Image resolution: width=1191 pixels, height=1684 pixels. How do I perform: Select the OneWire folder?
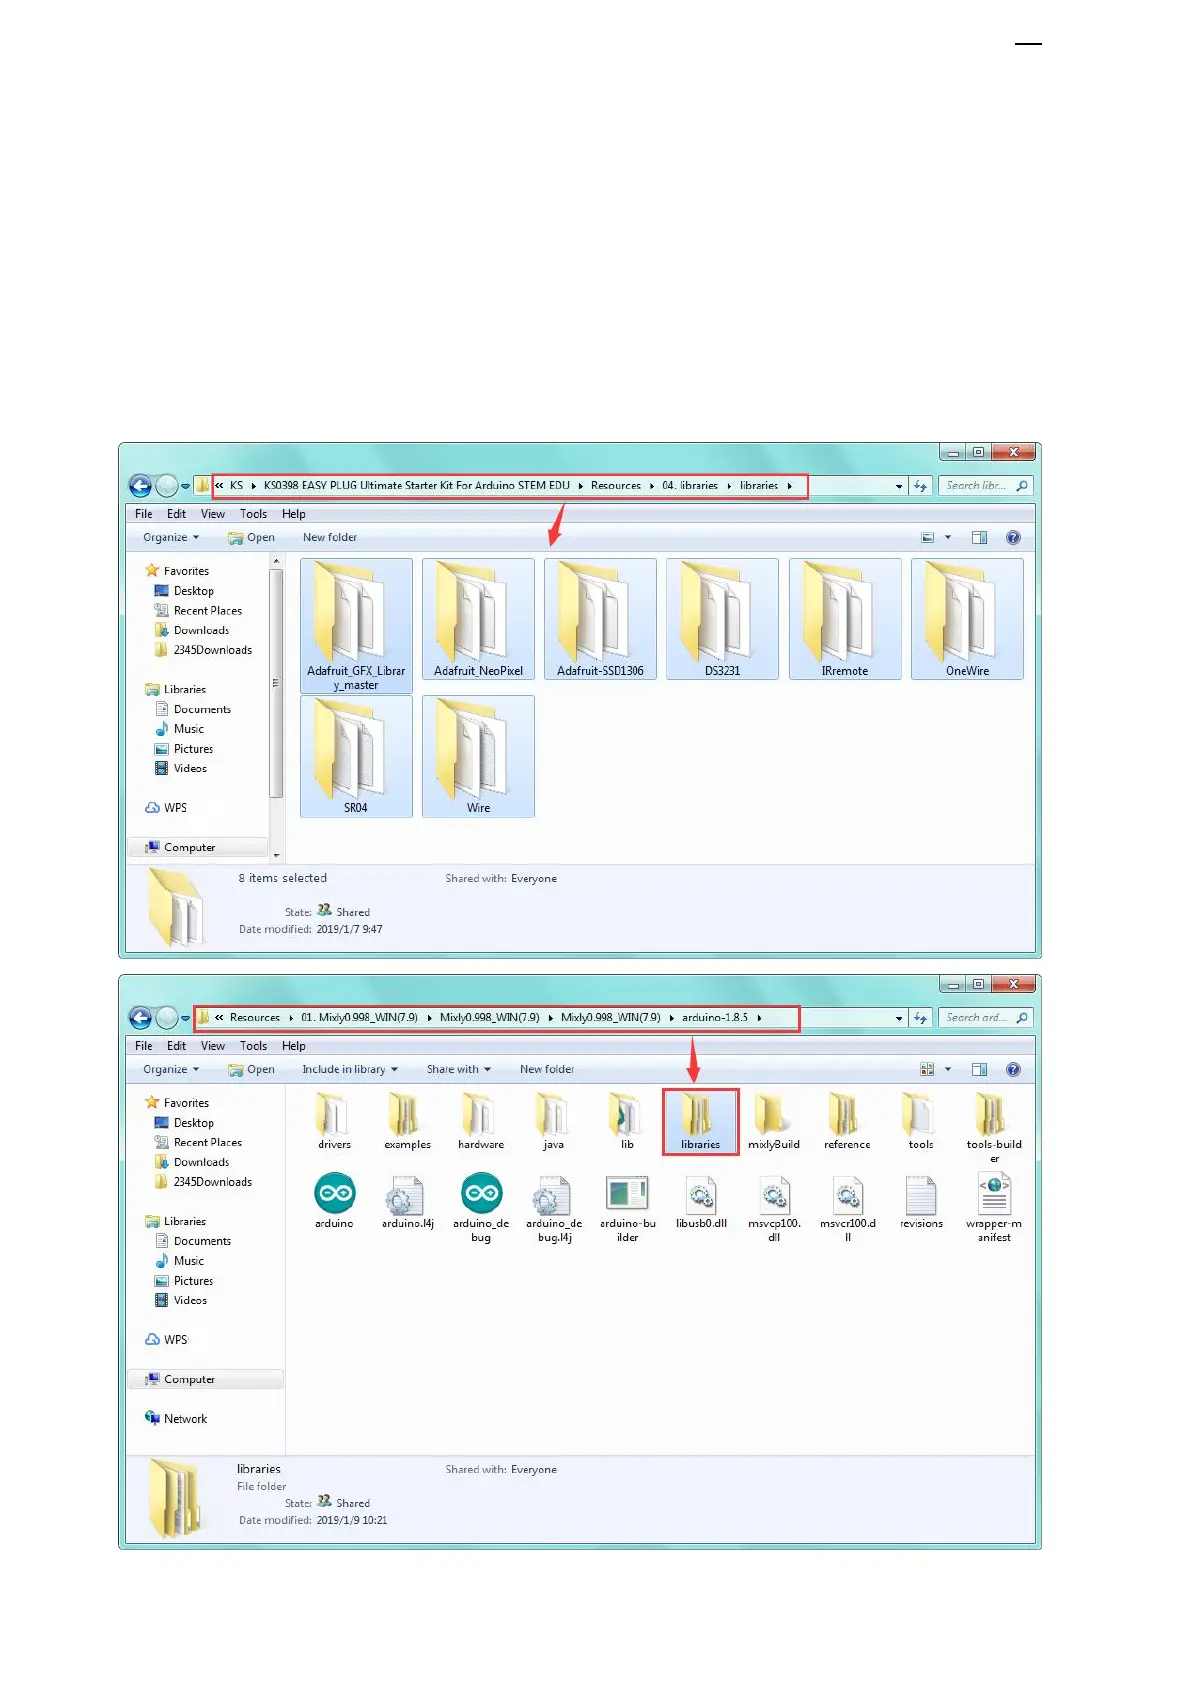point(967,618)
